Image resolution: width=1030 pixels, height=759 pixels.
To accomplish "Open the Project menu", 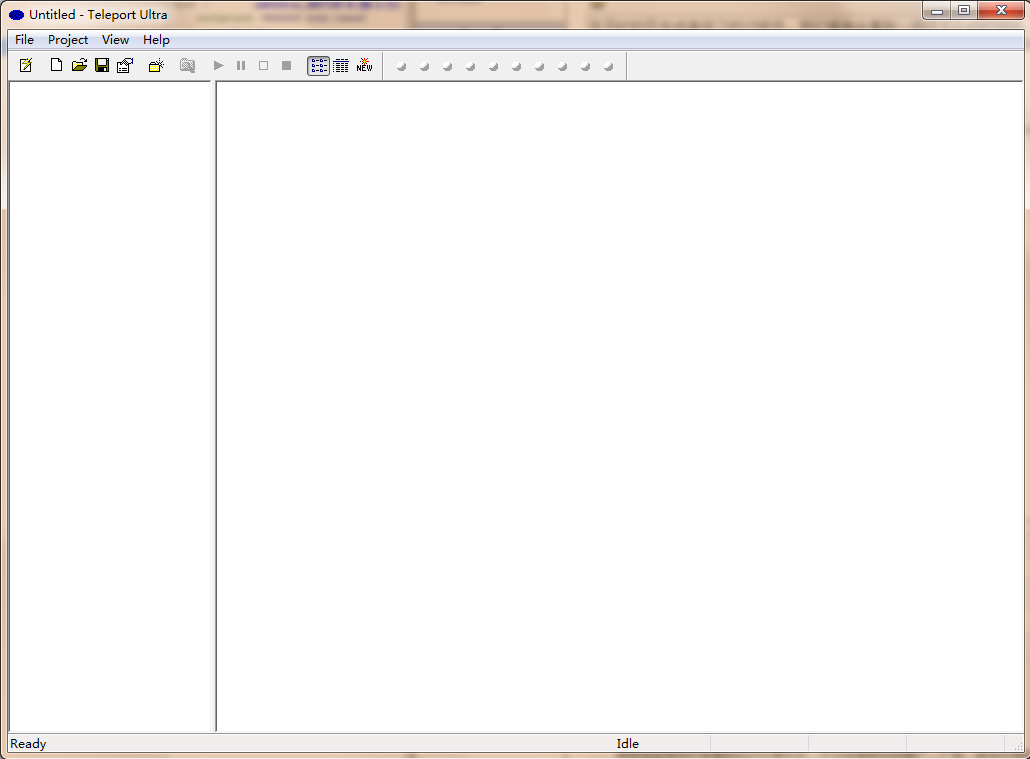I will click(x=68, y=40).
